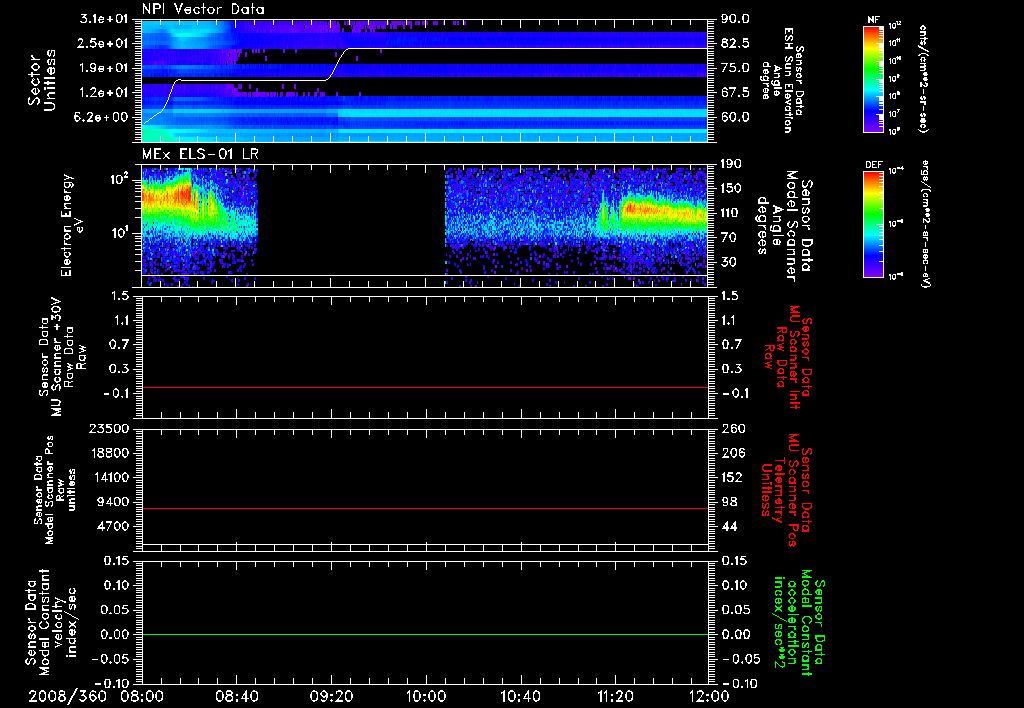Click the green "Model Constant acceleration" label
The width and height of the screenshot is (1024, 708).
[799, 624]
